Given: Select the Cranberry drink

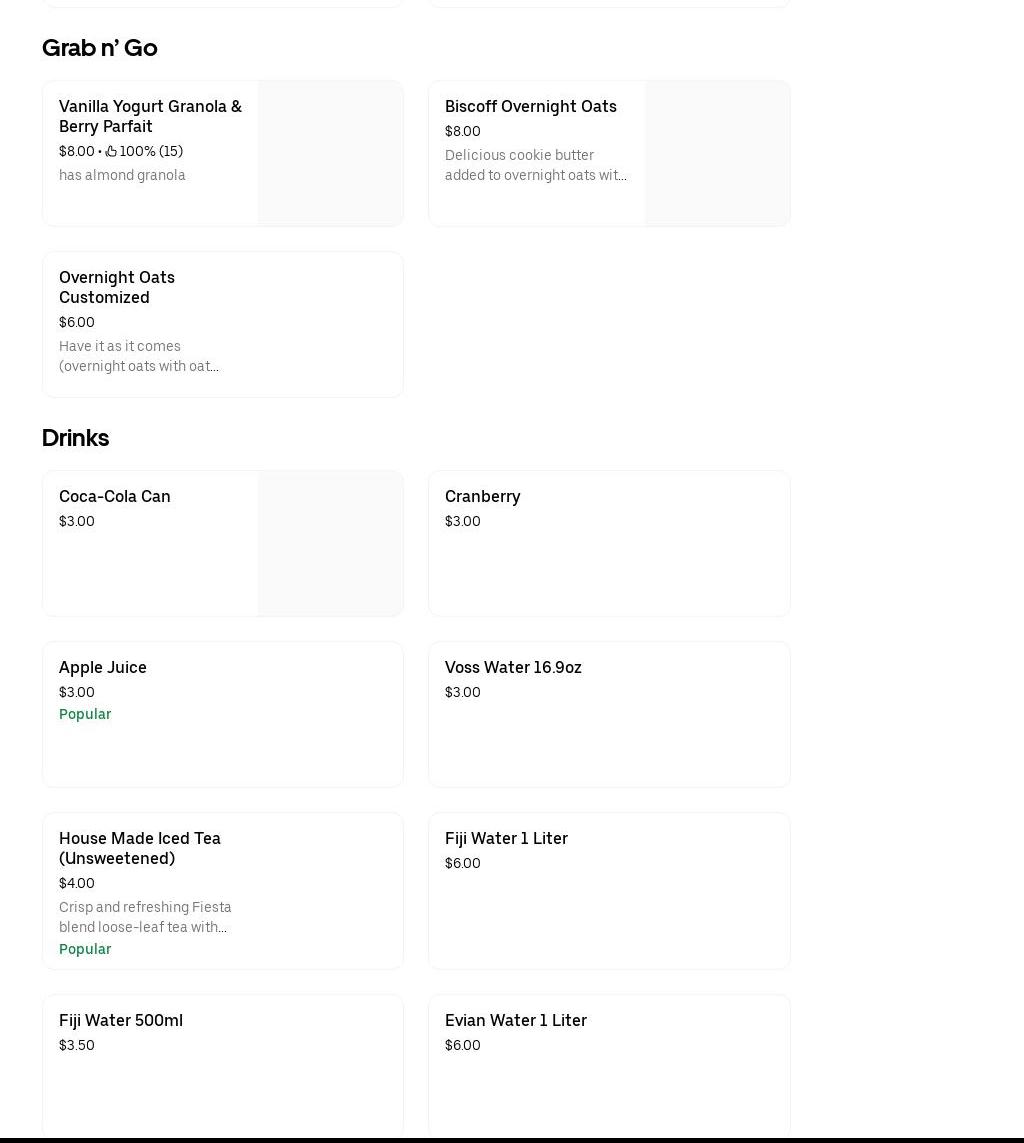Looking at the screenshot, I should 483,496.
